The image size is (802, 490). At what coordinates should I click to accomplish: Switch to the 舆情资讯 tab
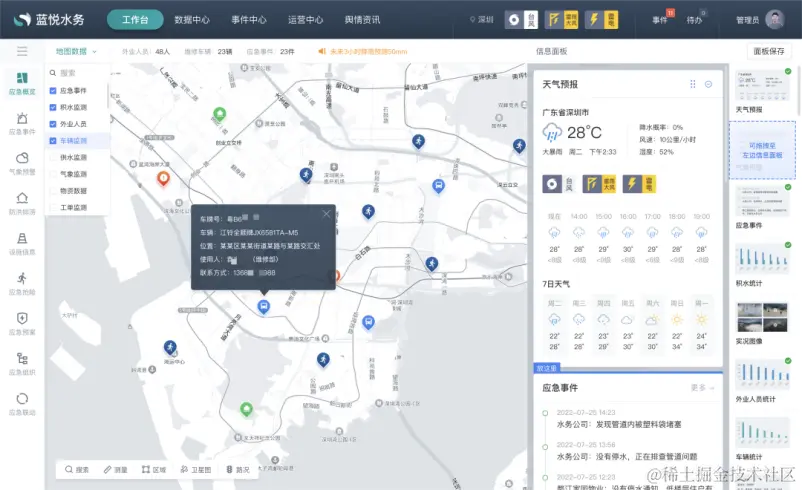pyautogui.click(x=362, y=20)
